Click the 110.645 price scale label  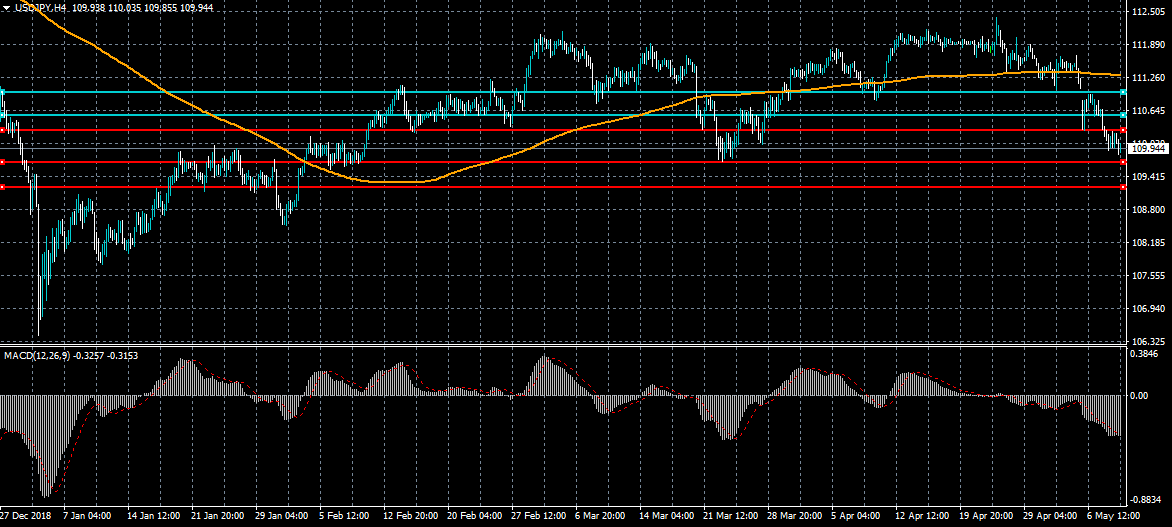1150,111
